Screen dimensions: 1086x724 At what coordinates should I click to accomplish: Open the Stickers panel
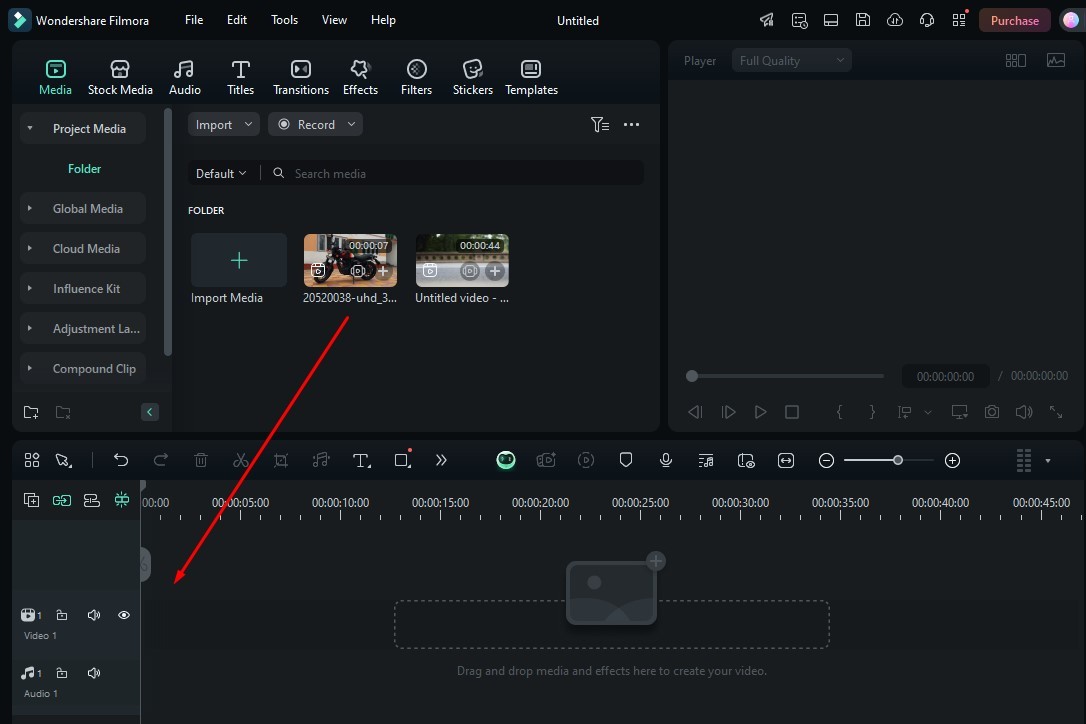(x=472, y=77)
